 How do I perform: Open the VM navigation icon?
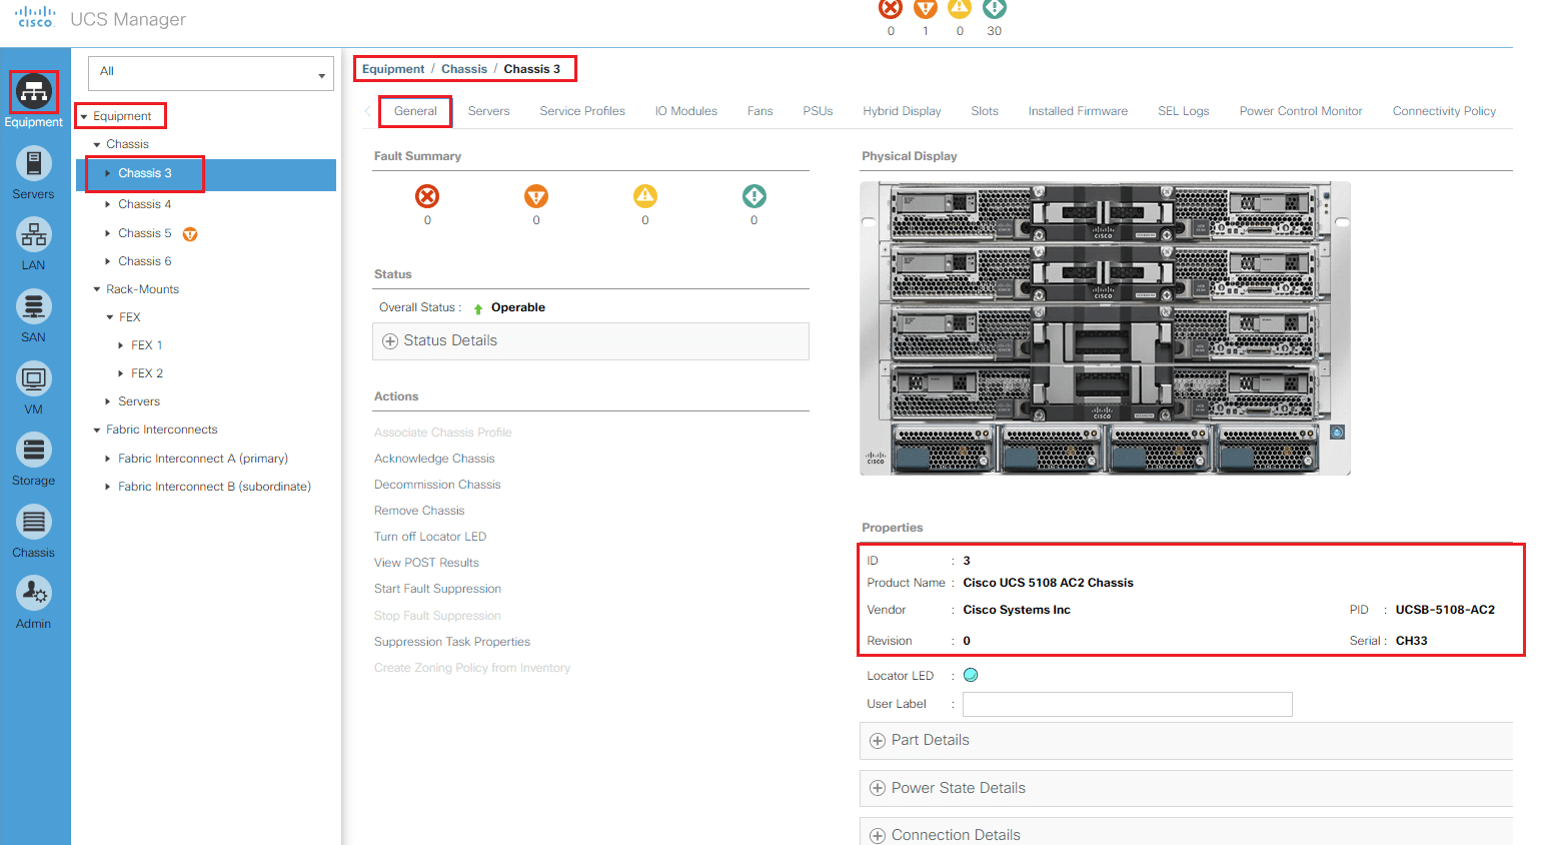33,379
